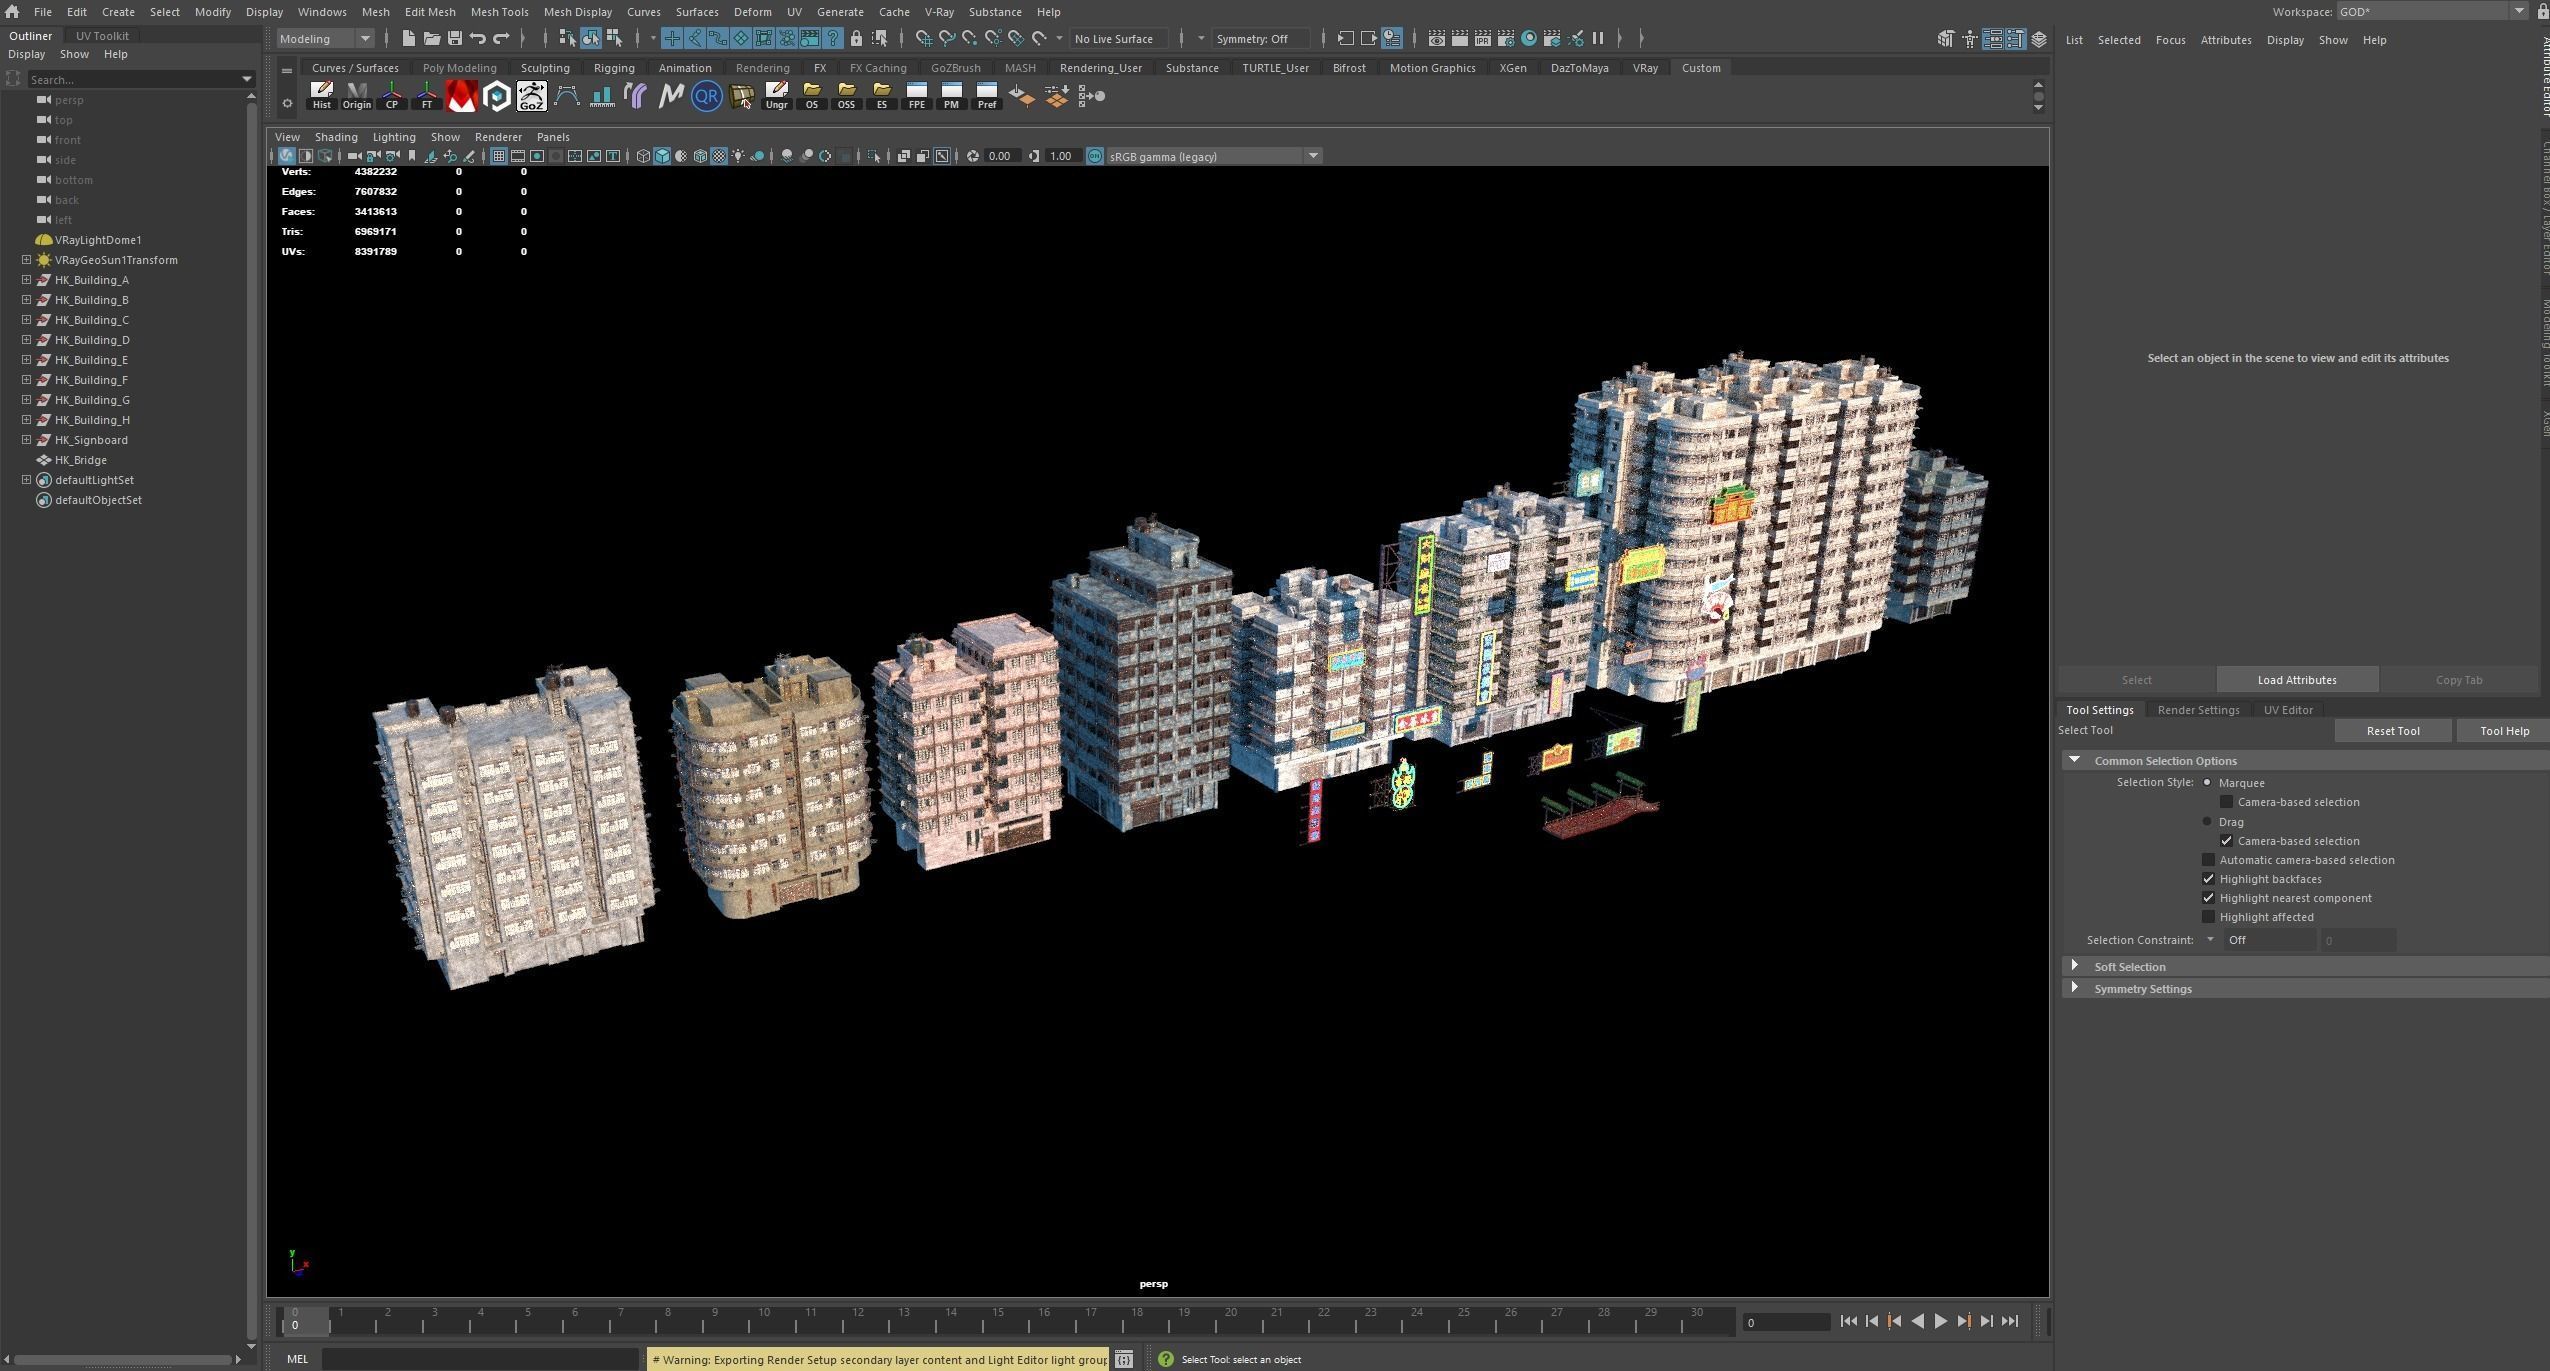Open sRGB gamma view transform dropdown
The image size is (2550, 1371).
(1214, 156)
